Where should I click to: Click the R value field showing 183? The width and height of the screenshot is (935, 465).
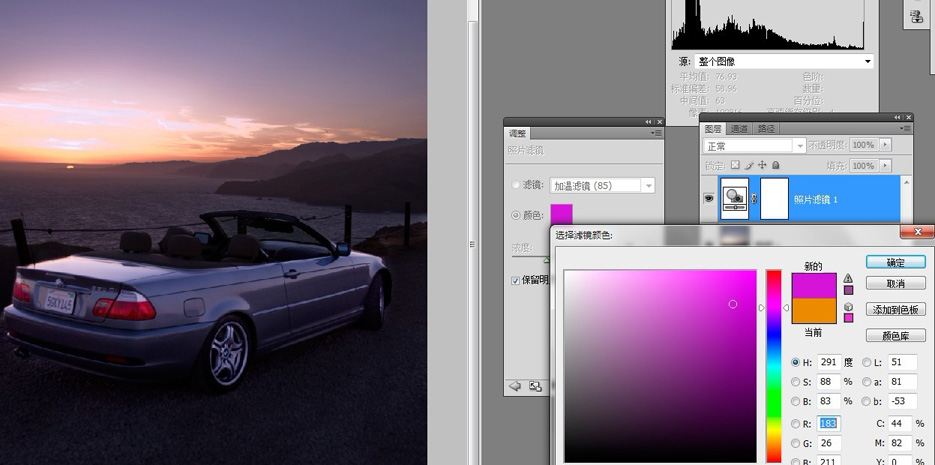[829, 424]
